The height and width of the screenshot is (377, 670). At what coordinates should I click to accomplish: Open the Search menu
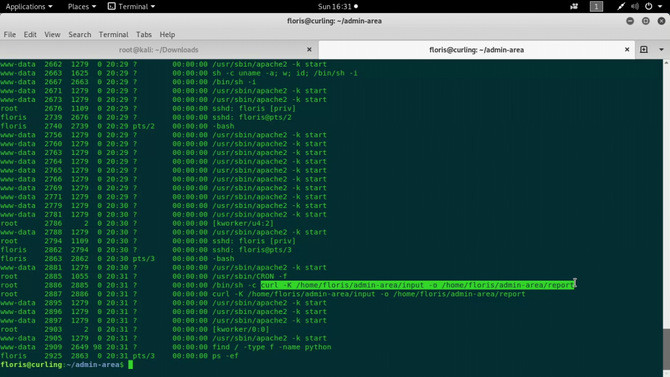pyautogui.click(x=79, y=35)
